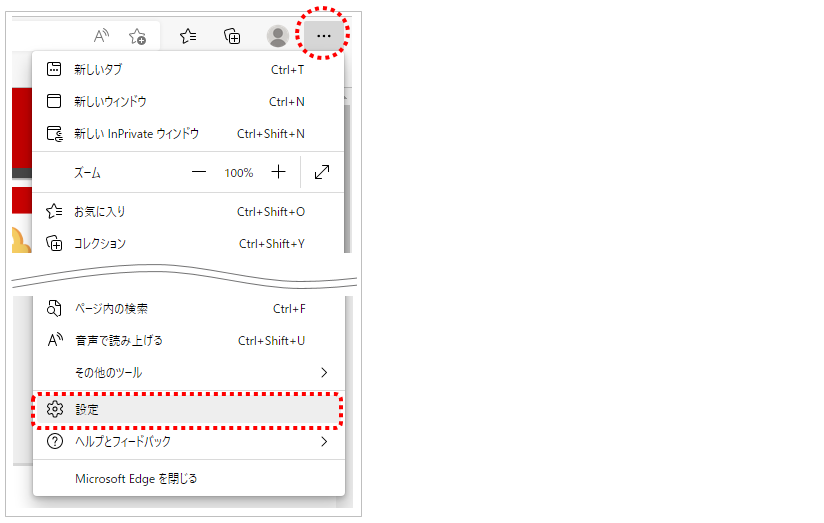Viewport: 824px width, 523px height.
Task: Click the full screen zoom arrow icon
Action: (322, 172)
